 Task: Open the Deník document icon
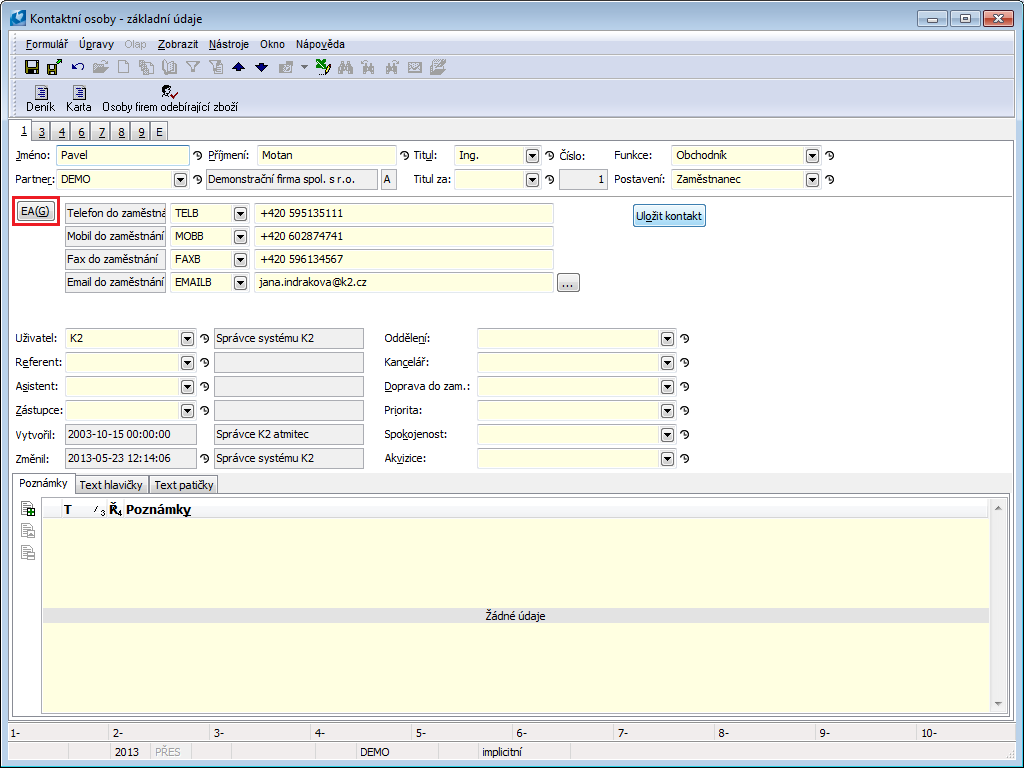click(x=41, y=93)
